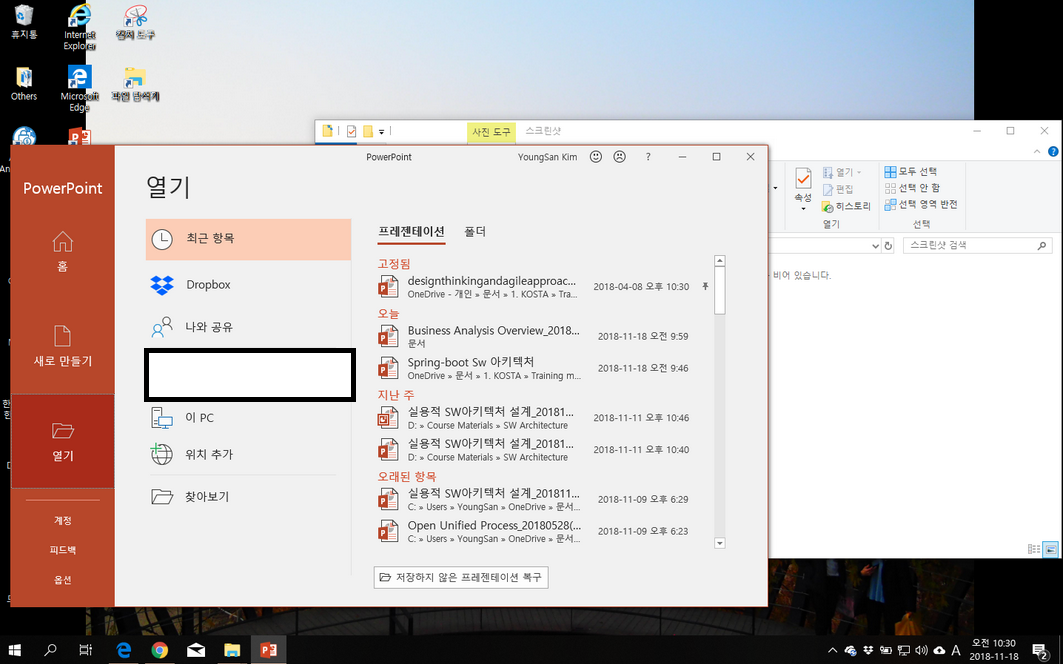Viewport: 1063px width, 664px height.
Task: Open the volume control in system tray
Action: pyautogui.click(x=921, y=650)
